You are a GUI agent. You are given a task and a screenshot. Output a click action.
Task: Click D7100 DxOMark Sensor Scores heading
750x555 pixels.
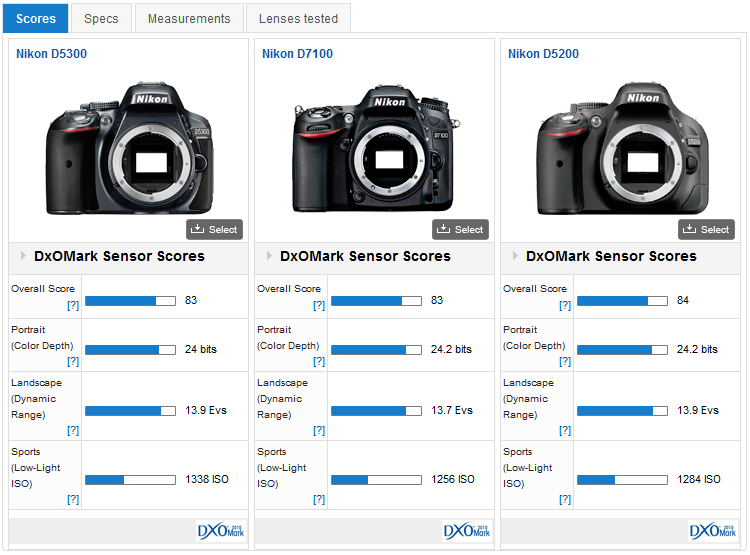point(365,256)
